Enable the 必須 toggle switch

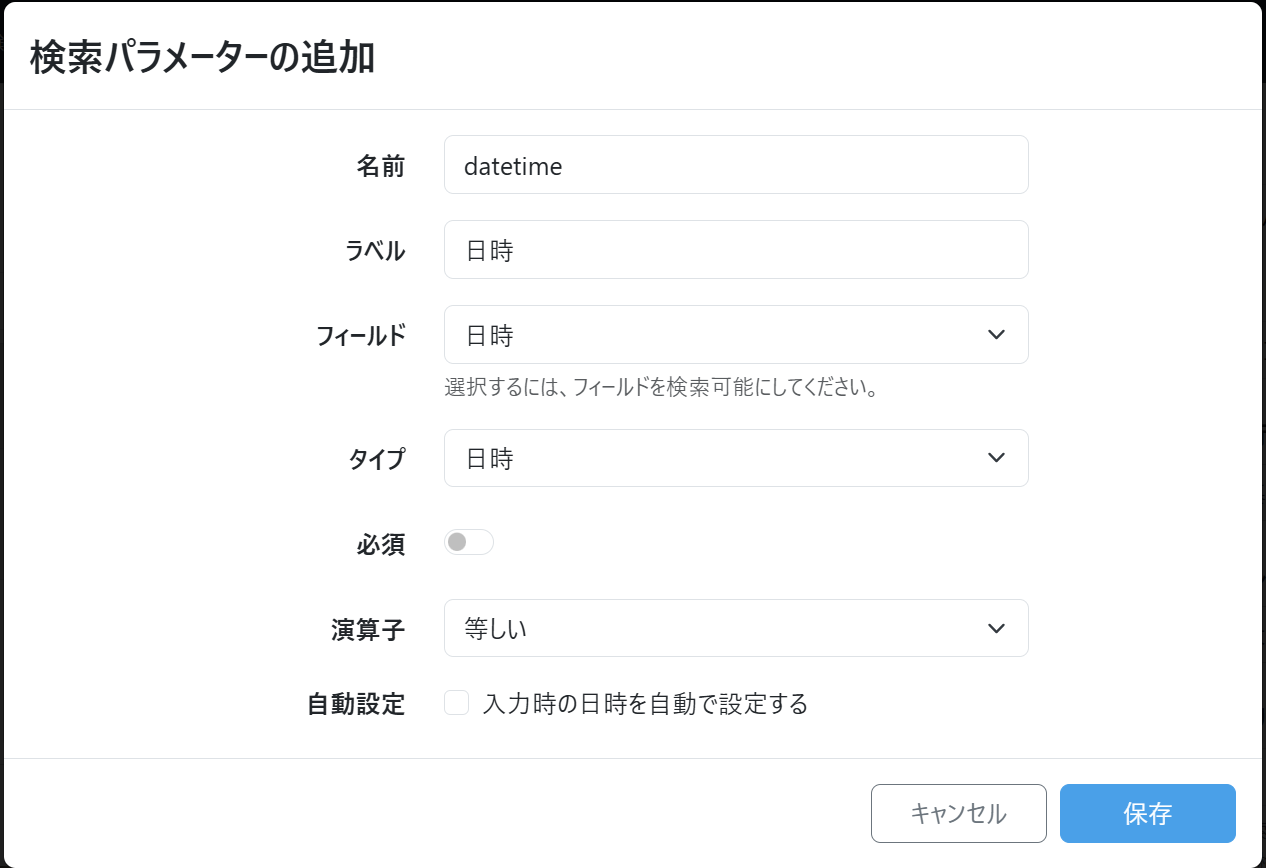[468, 542]
